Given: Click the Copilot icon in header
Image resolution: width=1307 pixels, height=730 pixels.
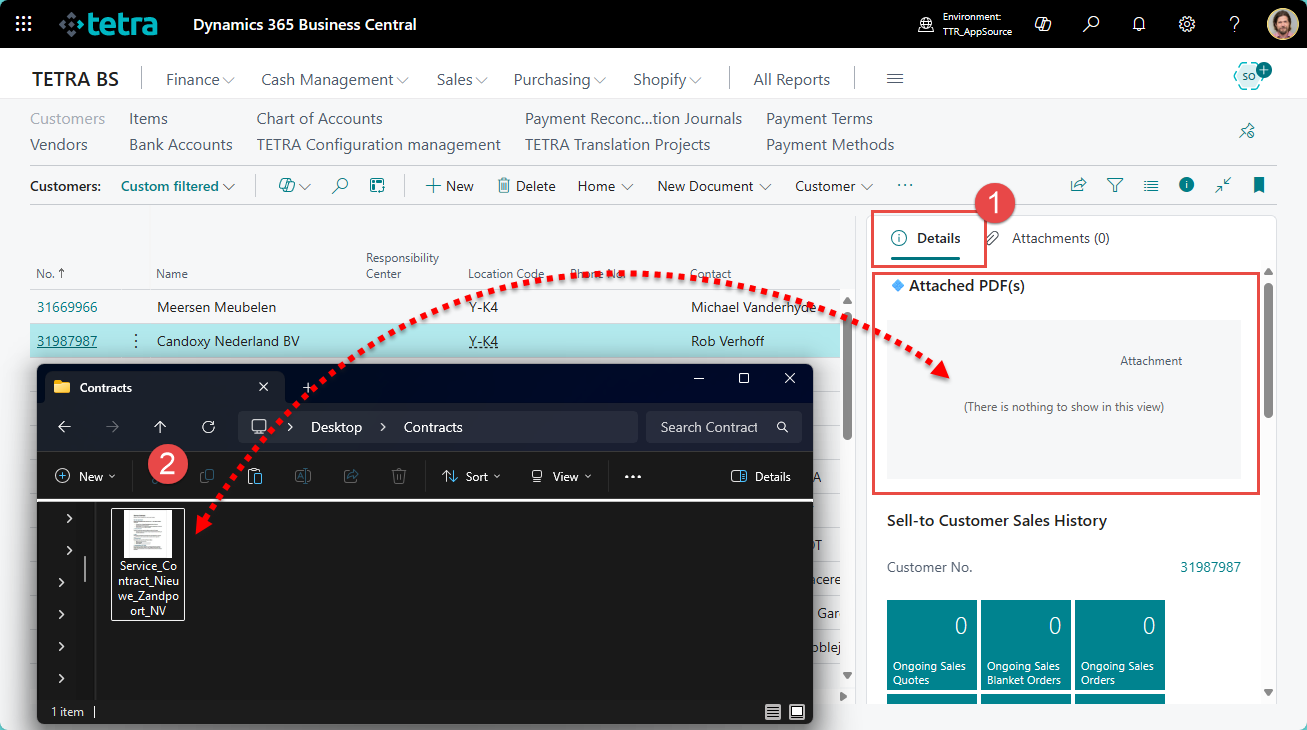Looking at the screenshot, I should pyautogui.click(x=1043, y=24).
